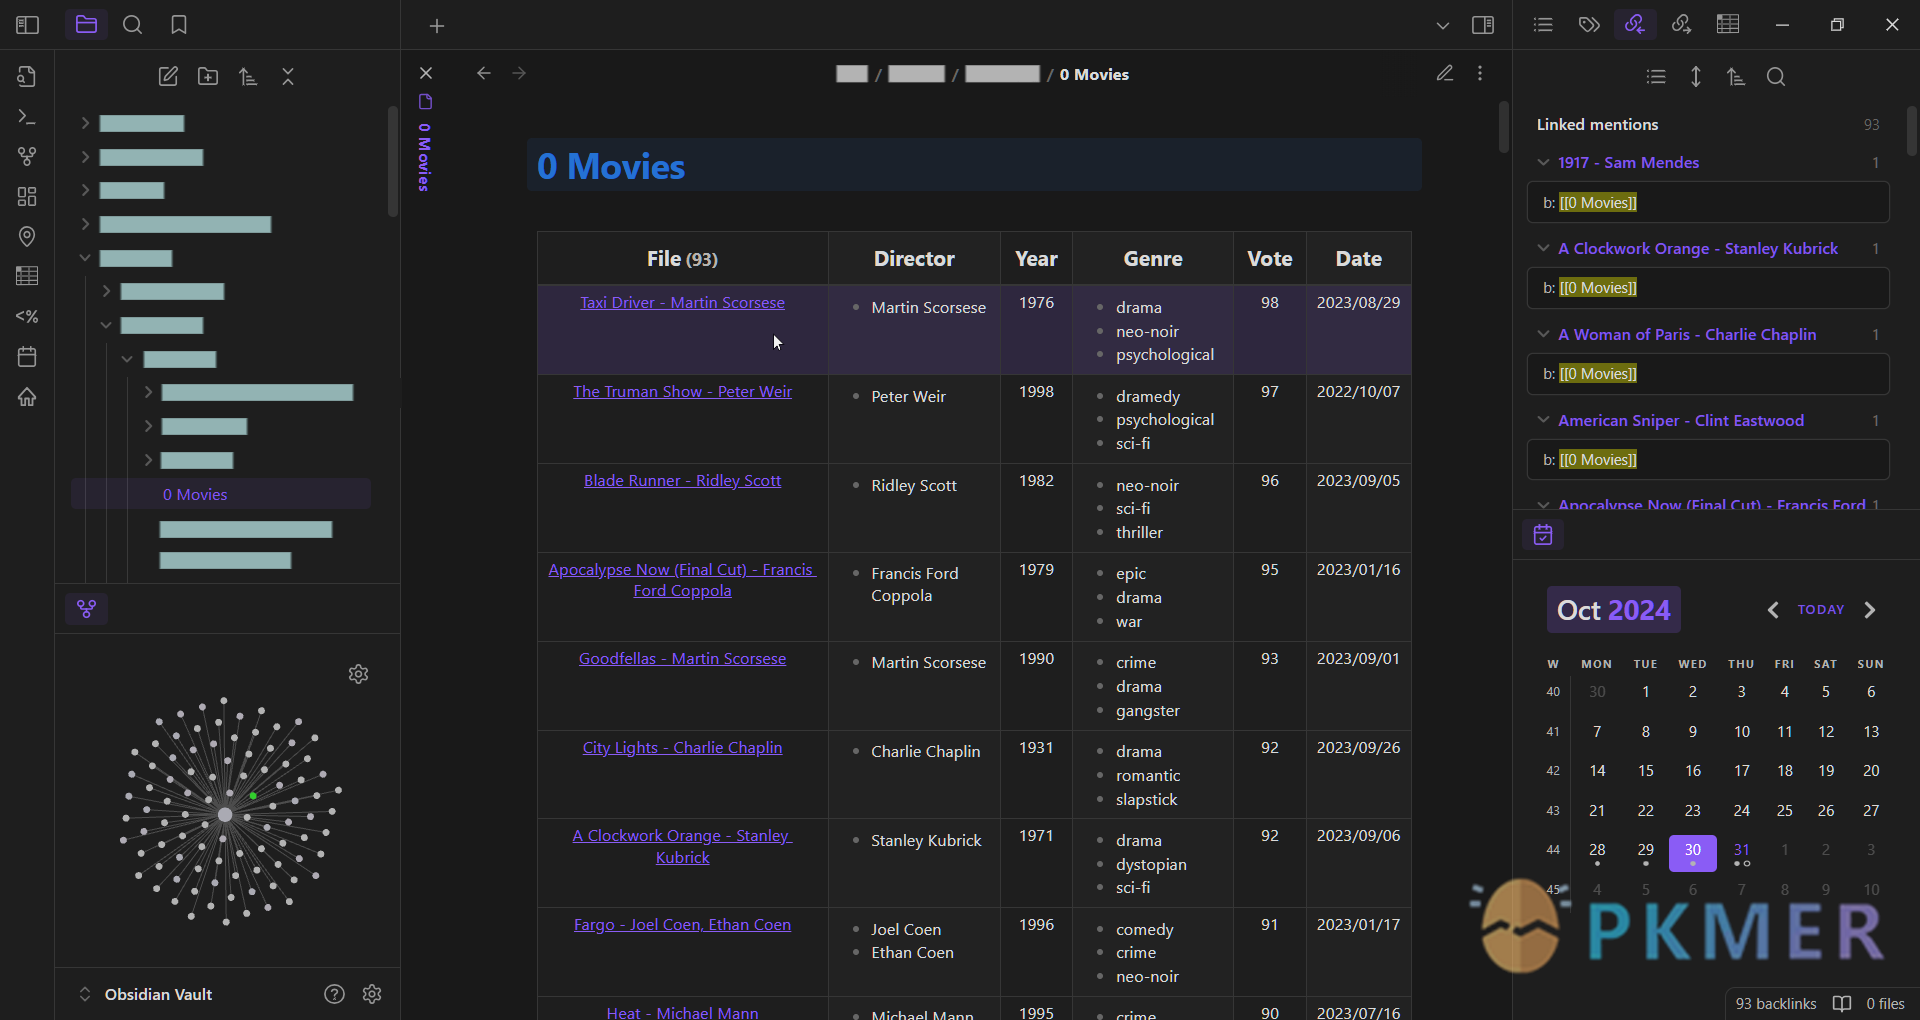
Task: Open backlinks tab in right sidebar
Action: (1635, 25)
